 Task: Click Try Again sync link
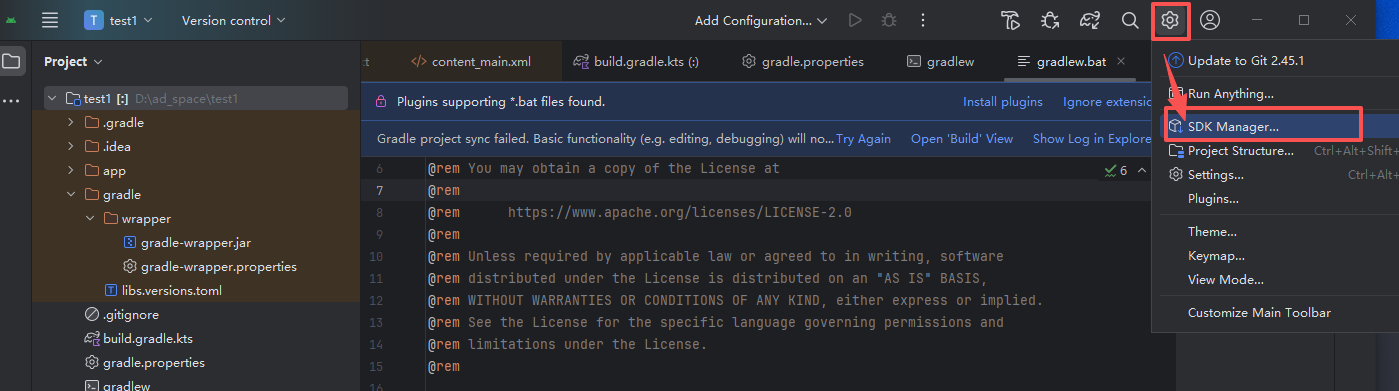pos(863,139)
